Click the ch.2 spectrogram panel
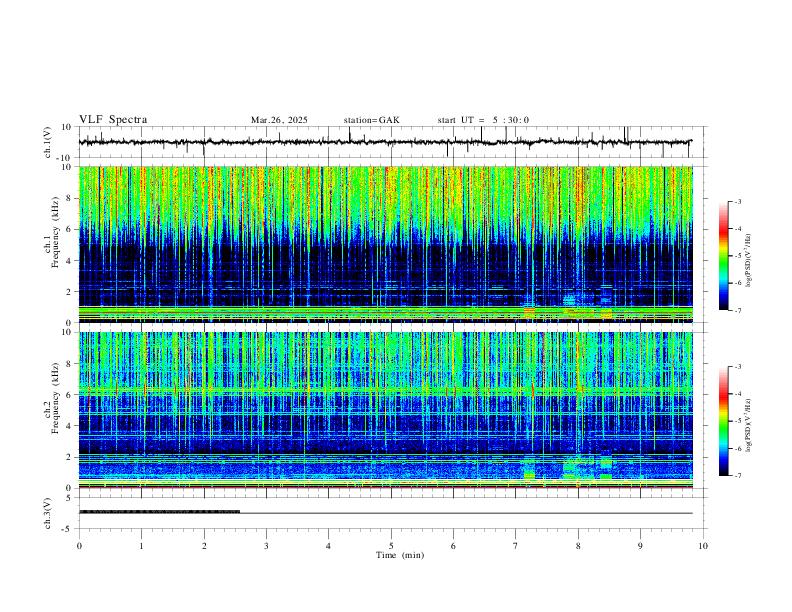This screenshot has width=792, height=612. (x=386, y=410)
